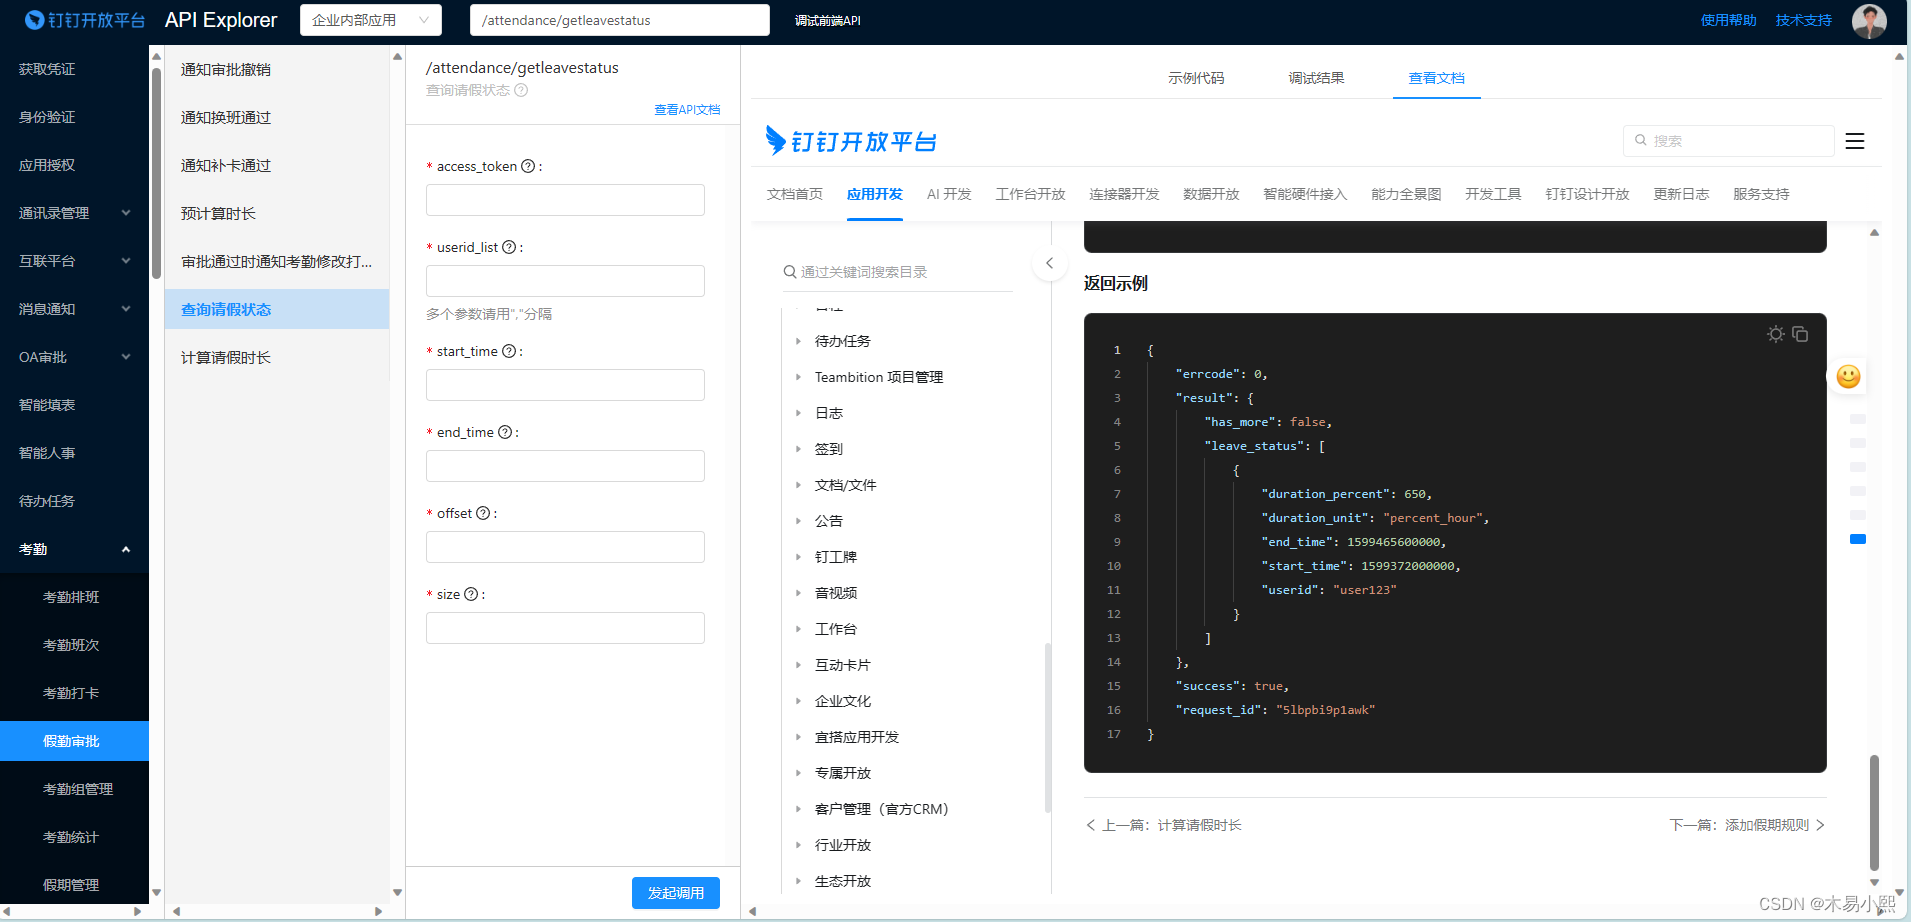The image size is (1911, 922).
Task: Go to previous article 计算请假时长
Action: pyautogui.click(x=1164, y=825)
